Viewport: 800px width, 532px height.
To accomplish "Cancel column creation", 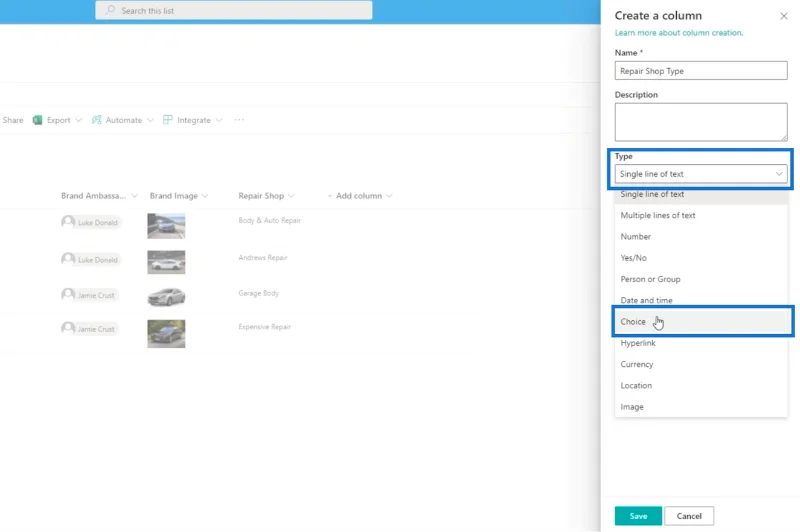I will click(689, 516).
